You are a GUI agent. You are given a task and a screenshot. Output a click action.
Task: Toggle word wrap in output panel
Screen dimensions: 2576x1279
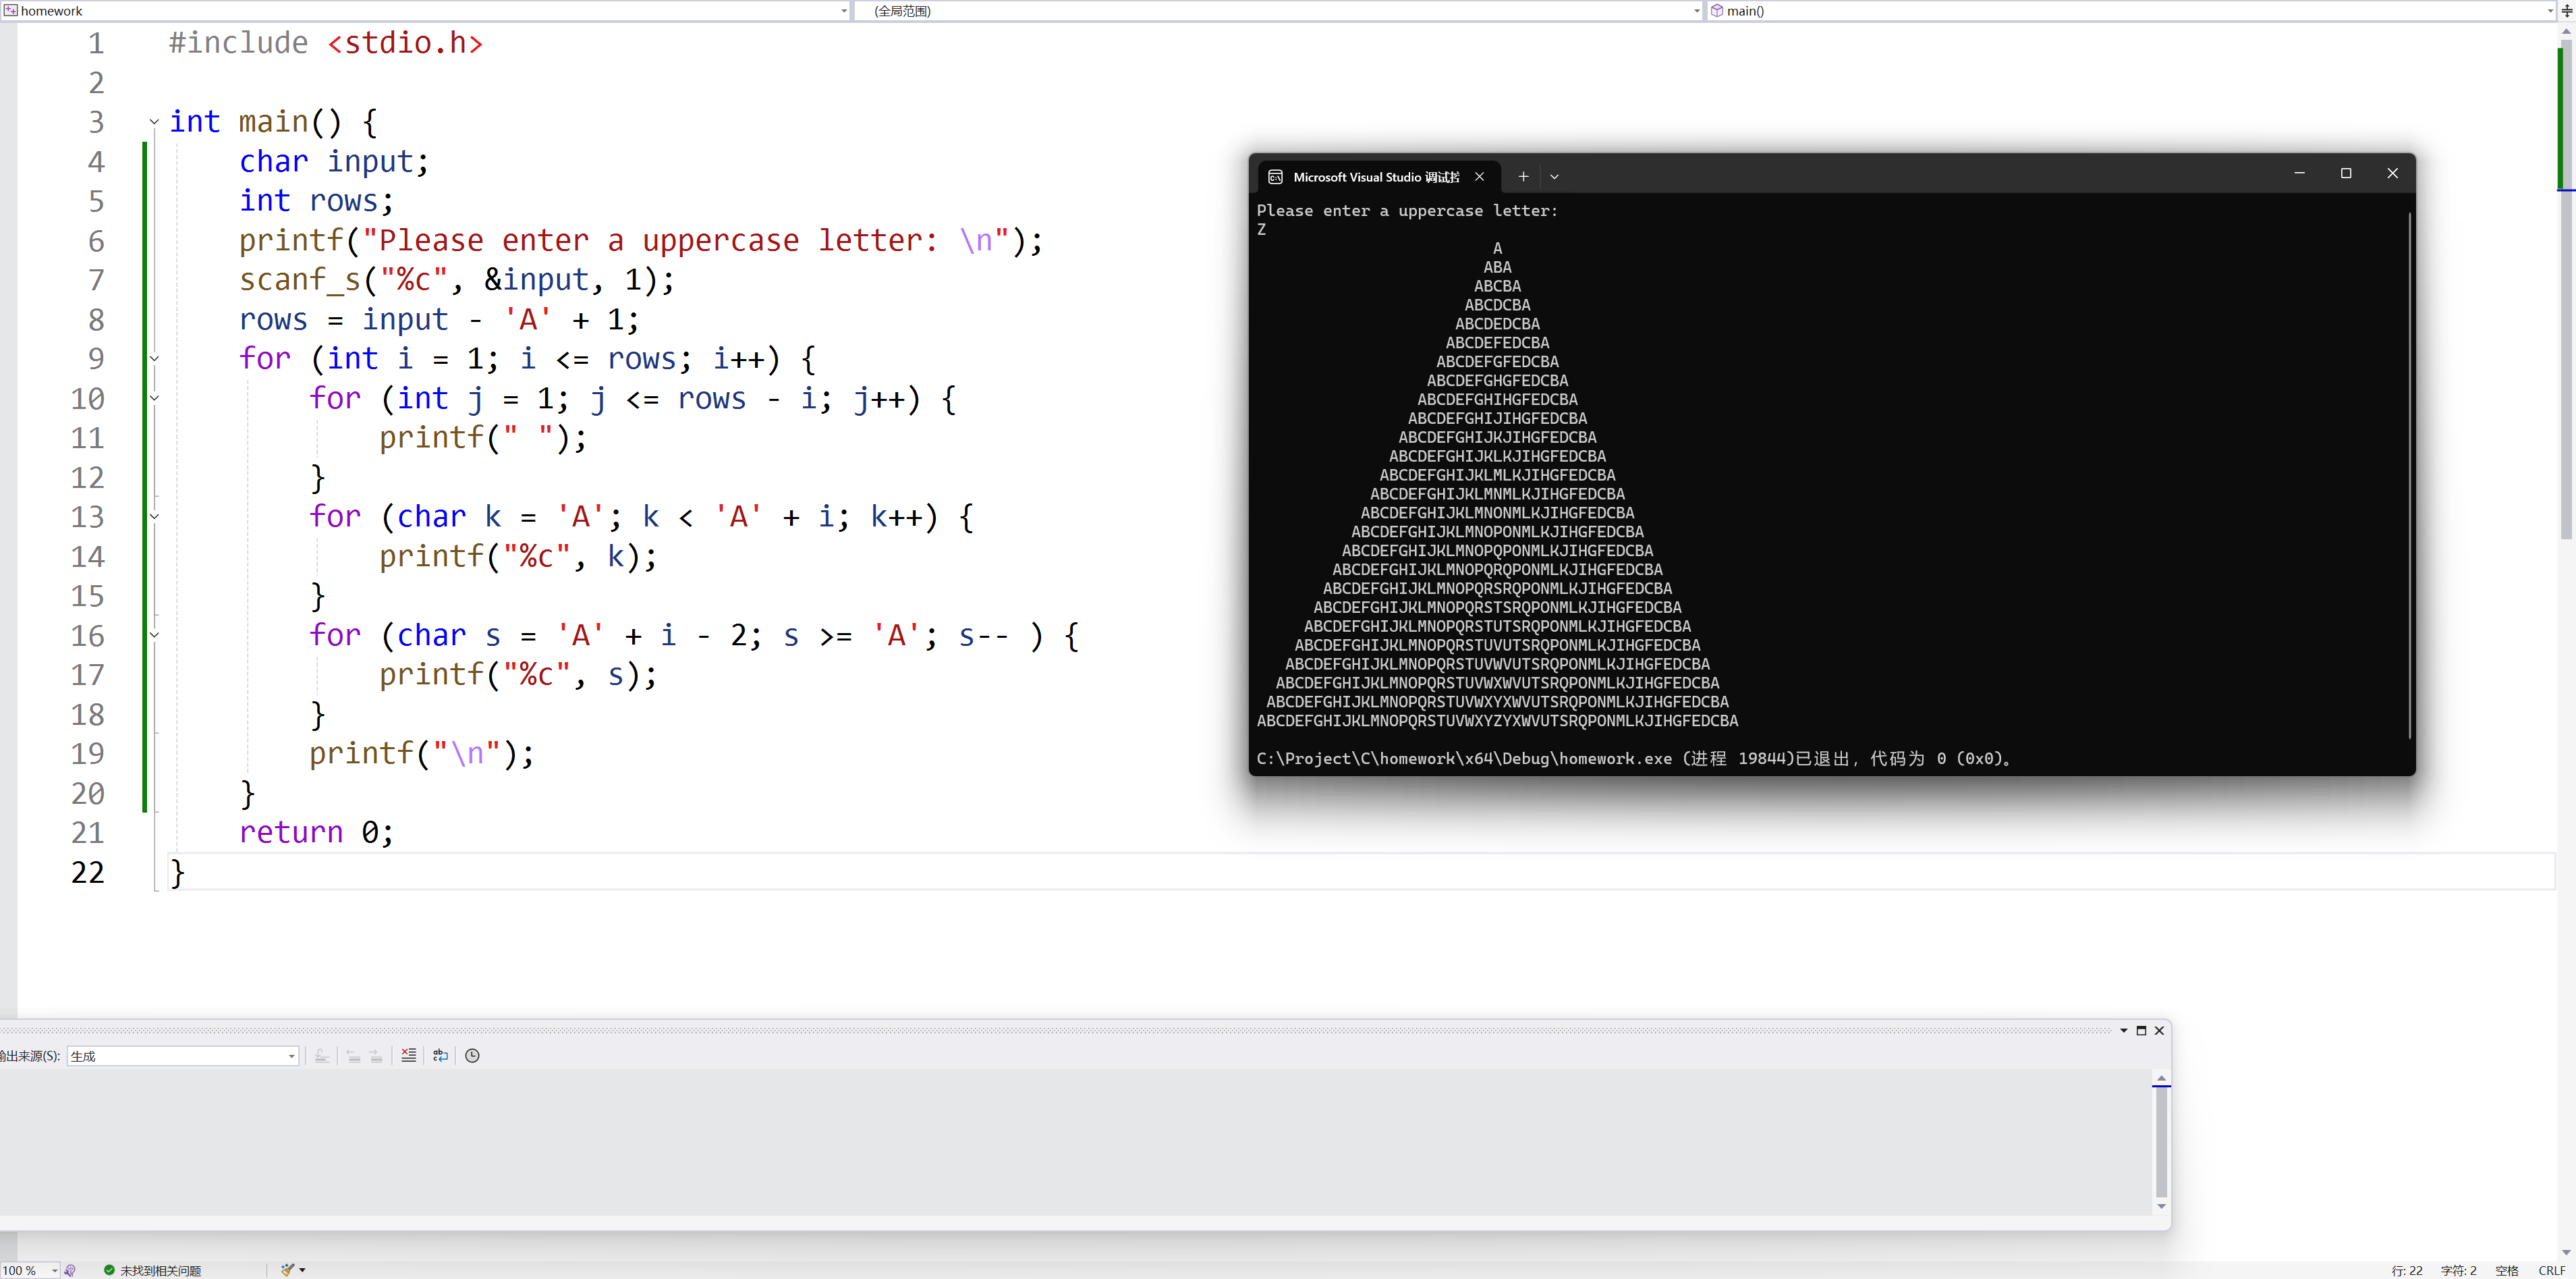[x=440, y=1055]
